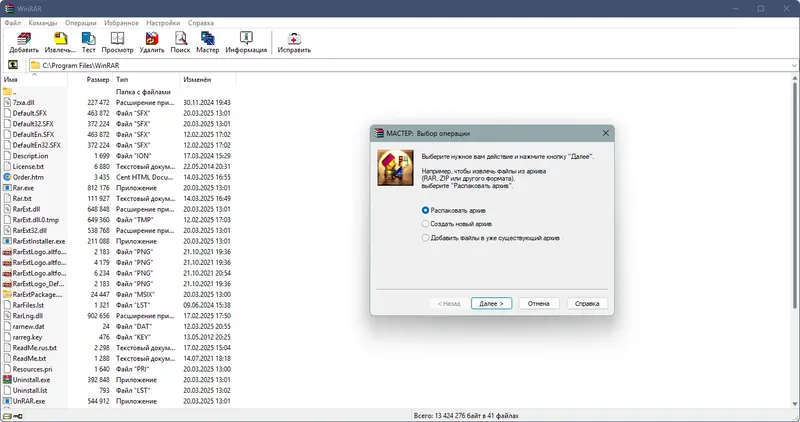Click the Uninstall.exe WinRAR icon
Viewport: 800px width, 422px height.
(7, 380)
